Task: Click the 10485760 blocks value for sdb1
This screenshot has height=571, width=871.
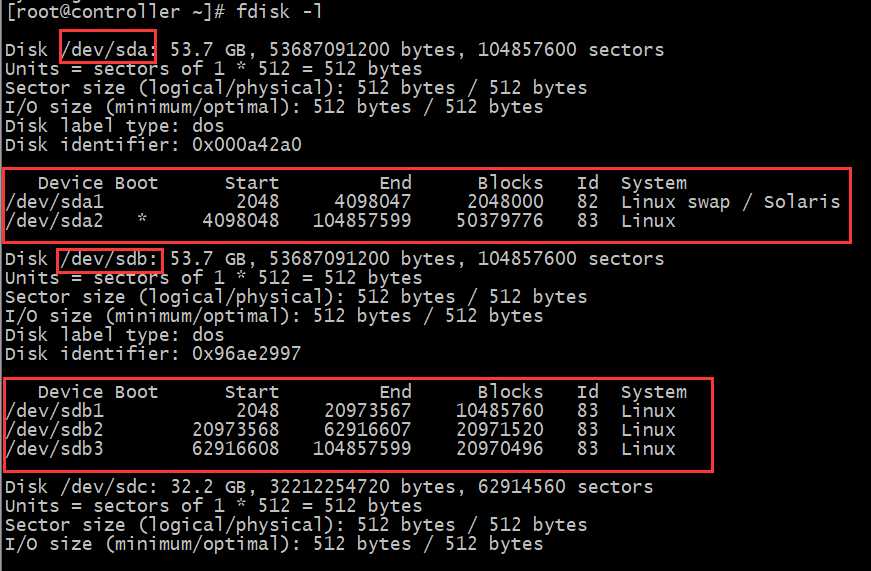Action: click(499, 411)
